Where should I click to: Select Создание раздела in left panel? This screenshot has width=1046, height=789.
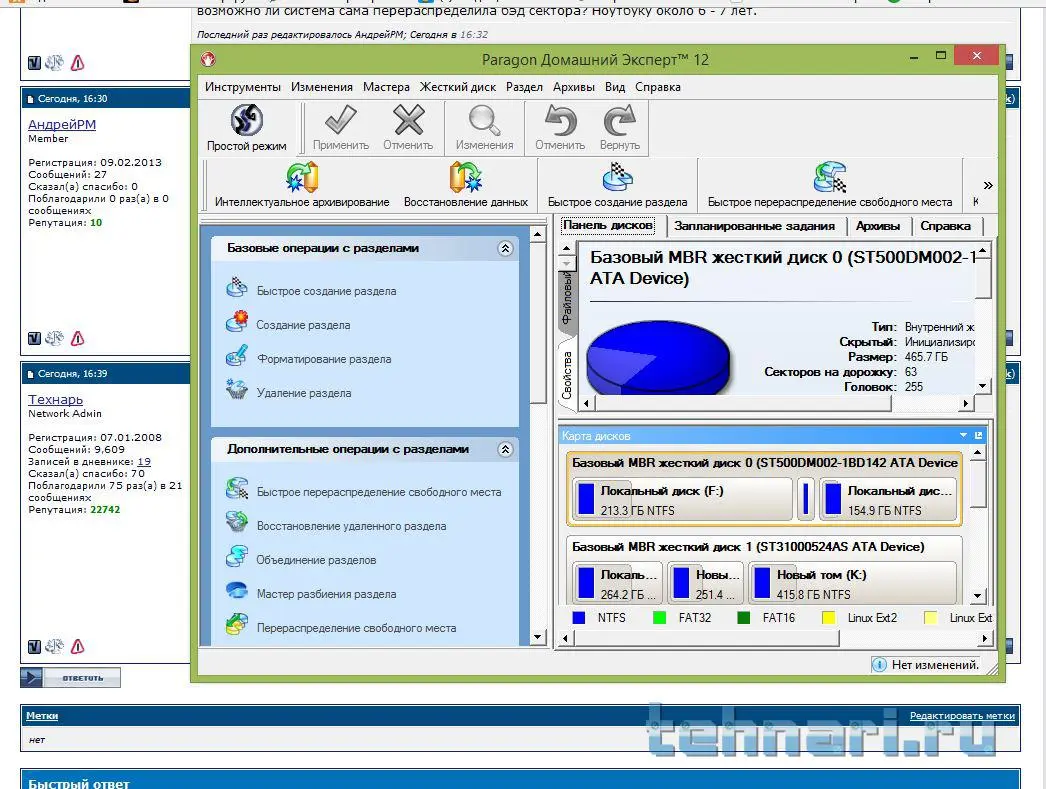pyautogui.click(x=303, y=325)
